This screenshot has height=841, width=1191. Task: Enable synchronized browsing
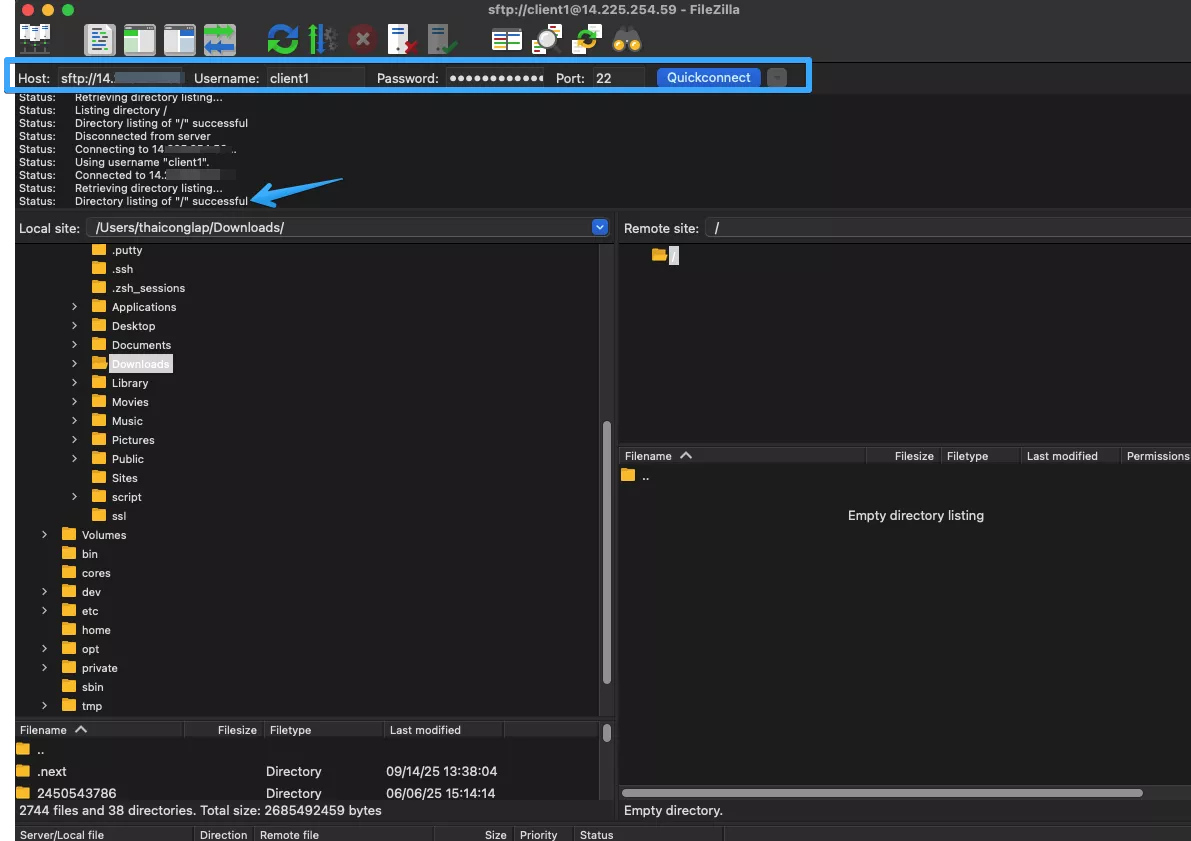tap(586, 38)
